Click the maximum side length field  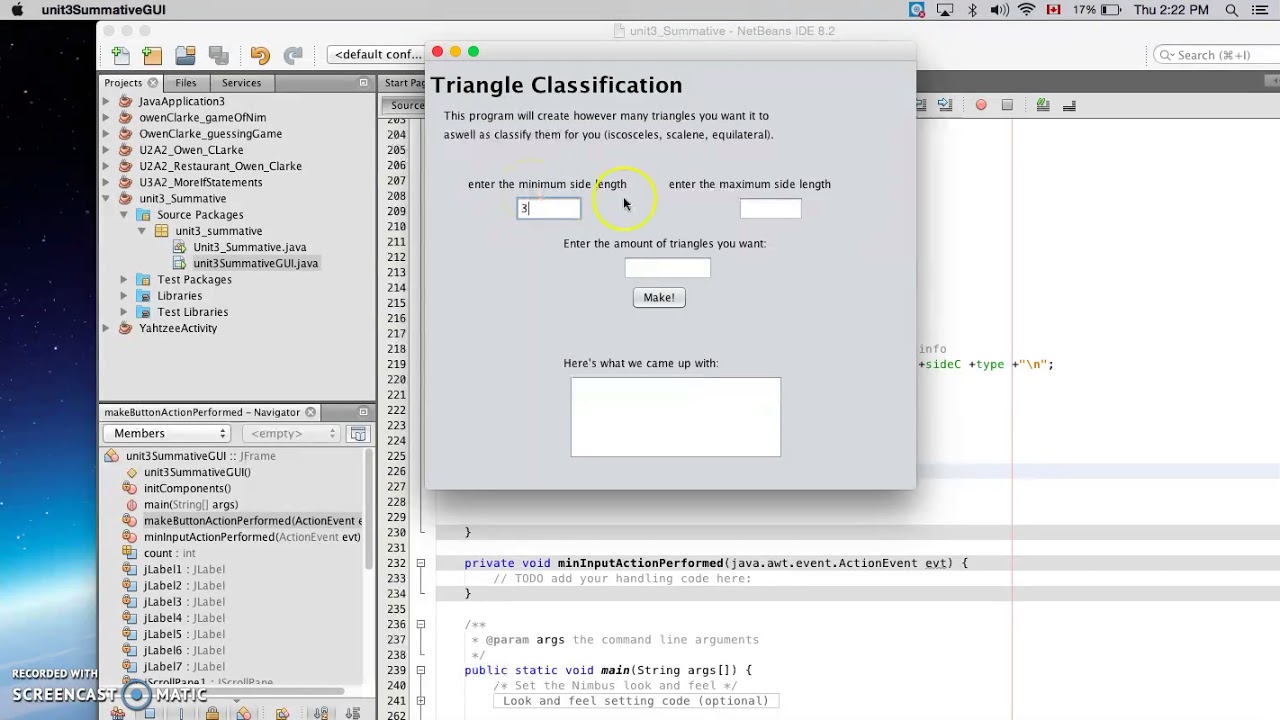pyautogui.click(x=770, y=208)
